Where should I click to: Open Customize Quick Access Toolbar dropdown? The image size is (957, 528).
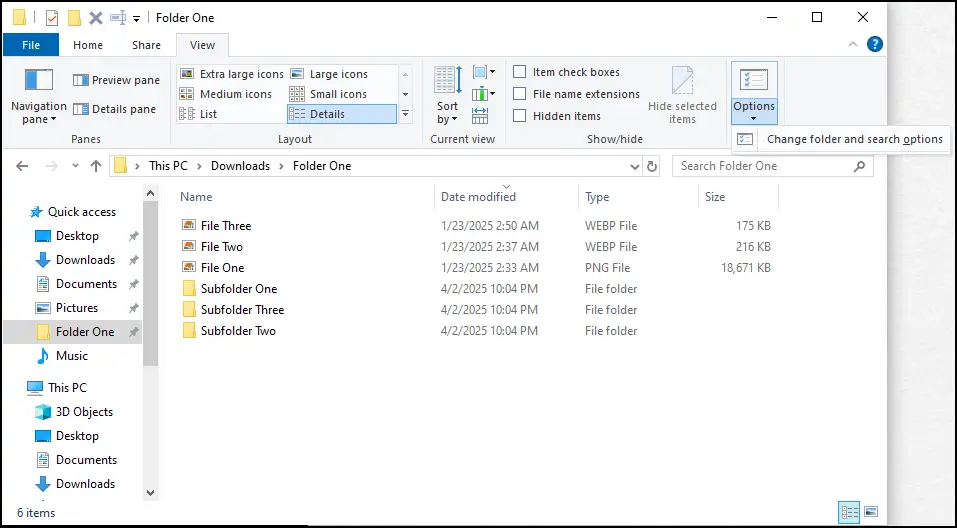(137, 18)
